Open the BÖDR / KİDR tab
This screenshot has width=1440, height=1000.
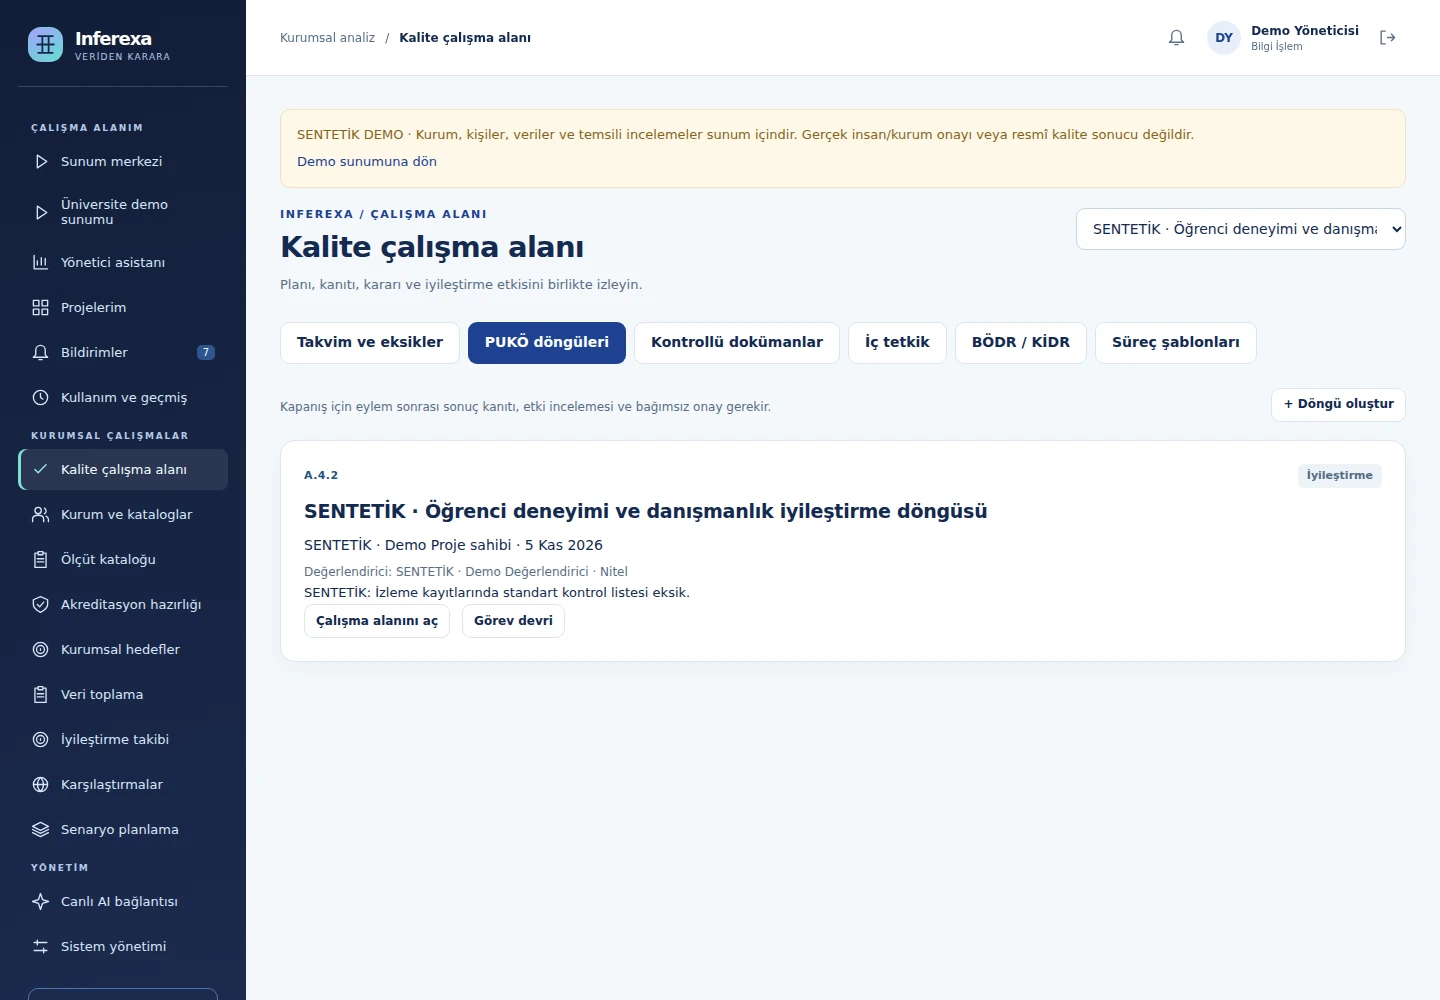tap(1021, 343)
